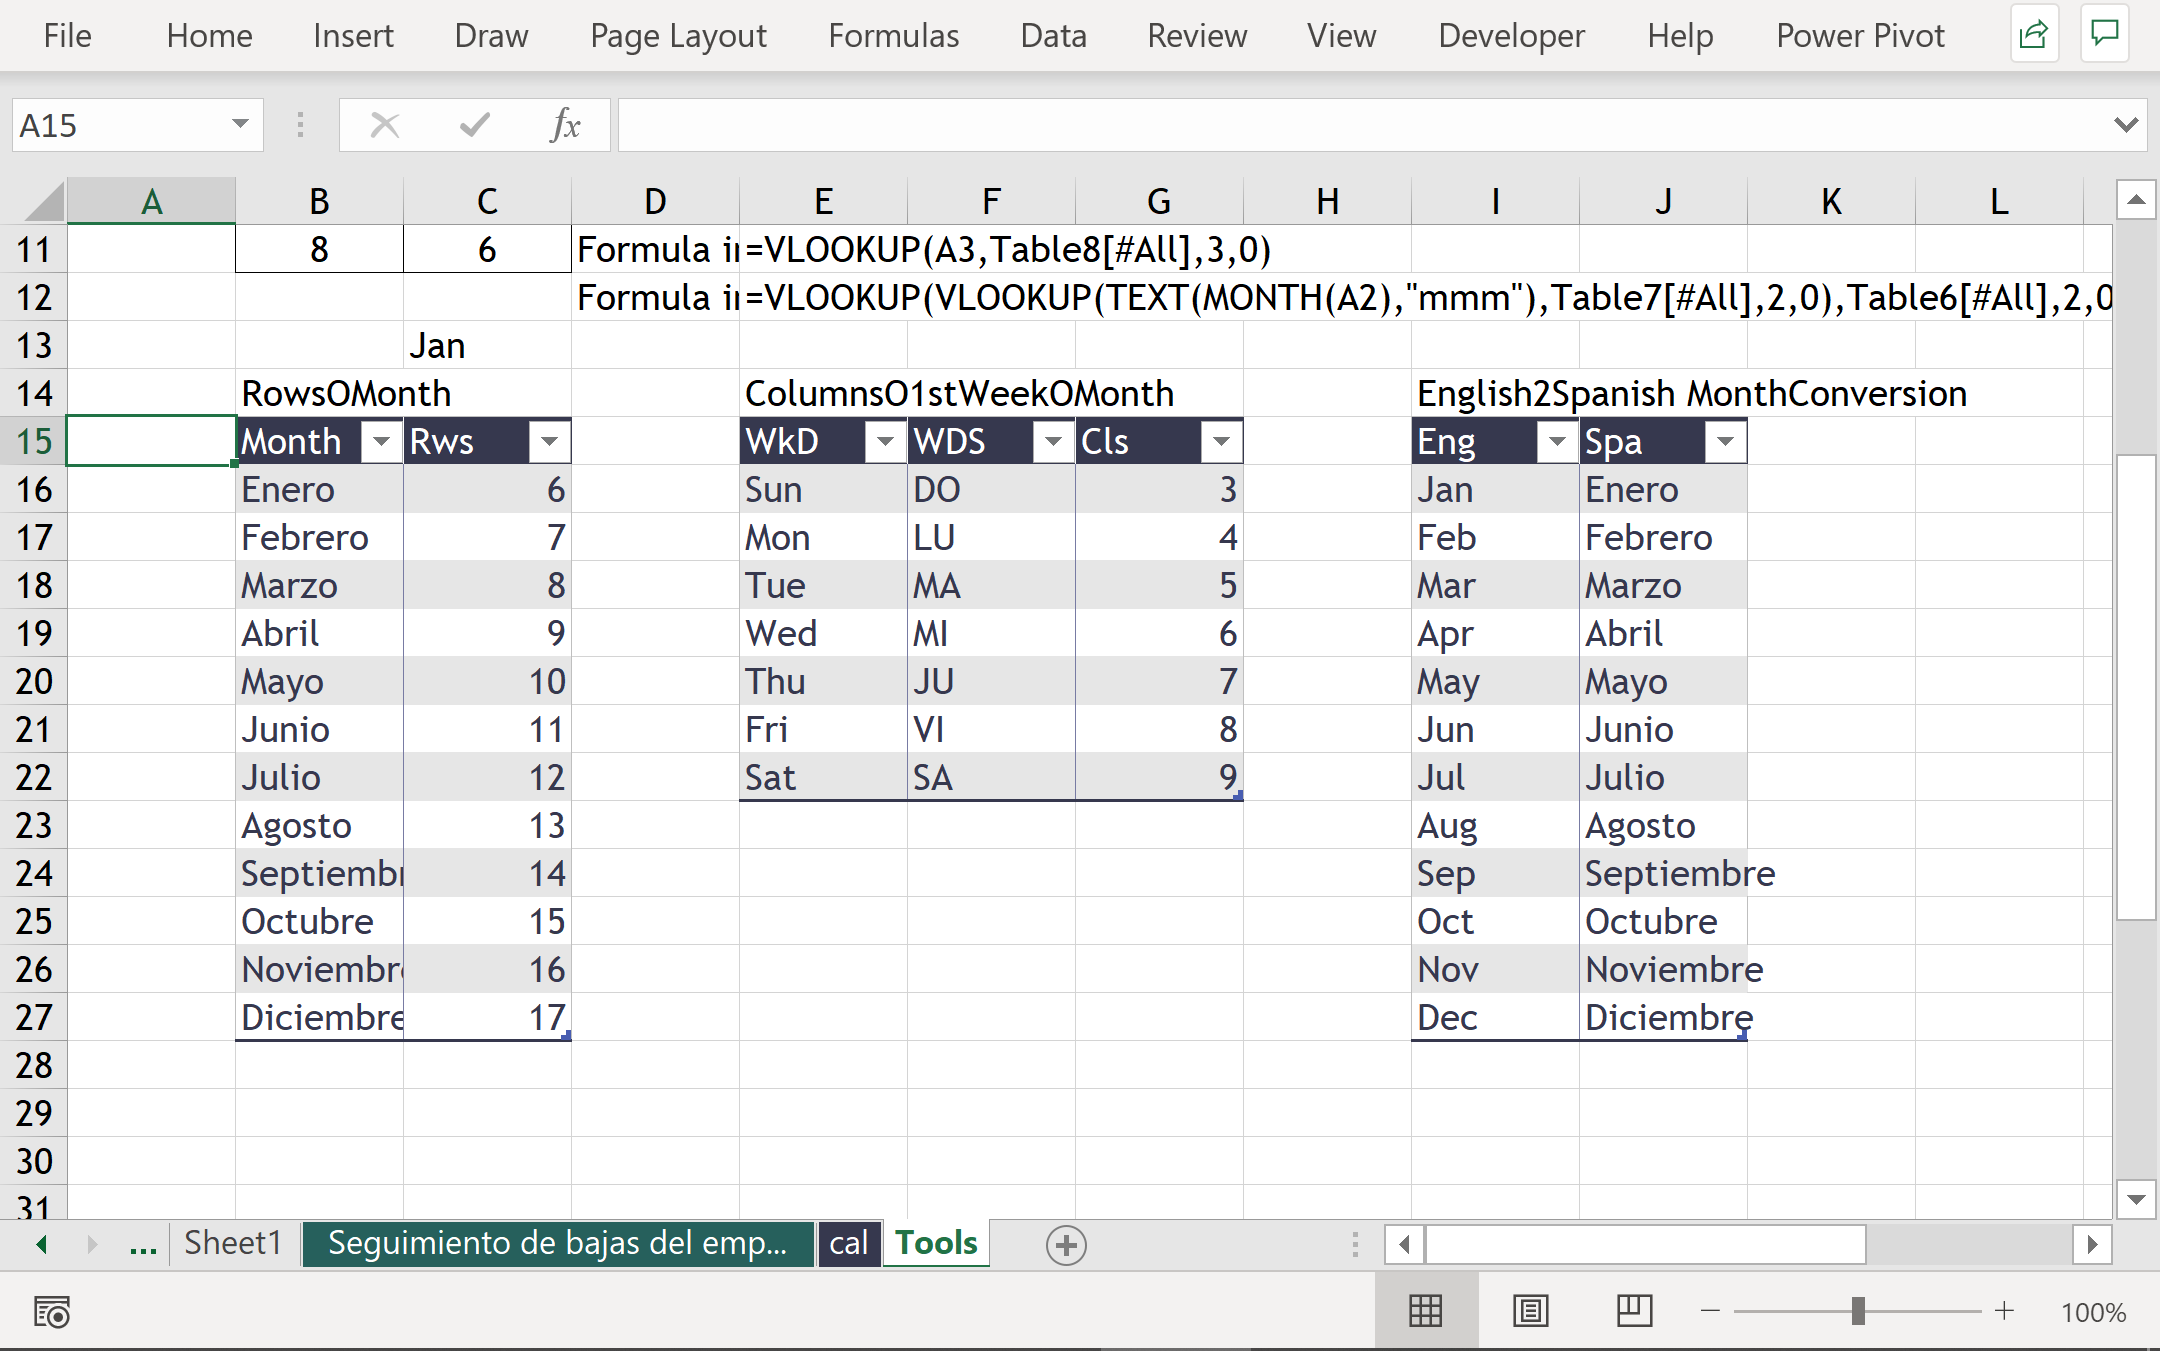Switch to the cal sheet tab
The width and height of the screenshot is (2160, 1351).
coord(848,1243)
